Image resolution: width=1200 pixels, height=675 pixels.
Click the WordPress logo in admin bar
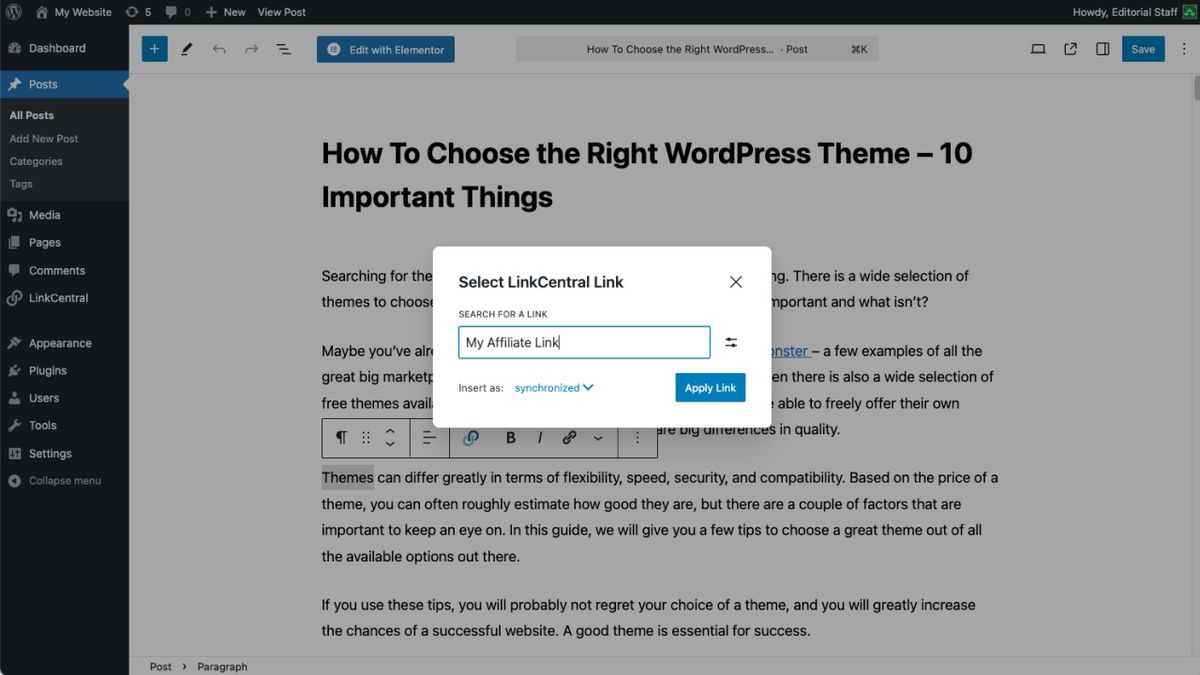pos(13,12)
